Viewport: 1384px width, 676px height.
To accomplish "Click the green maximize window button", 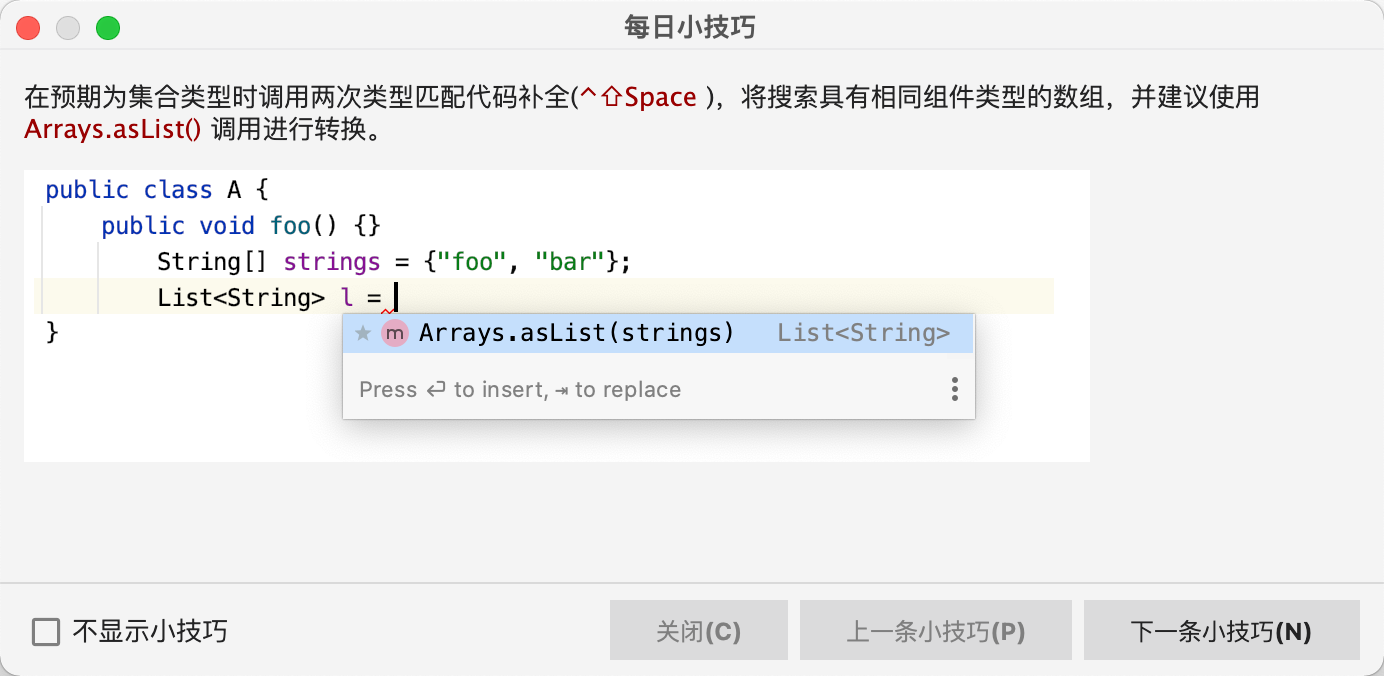I will click(x=107, y=28).
